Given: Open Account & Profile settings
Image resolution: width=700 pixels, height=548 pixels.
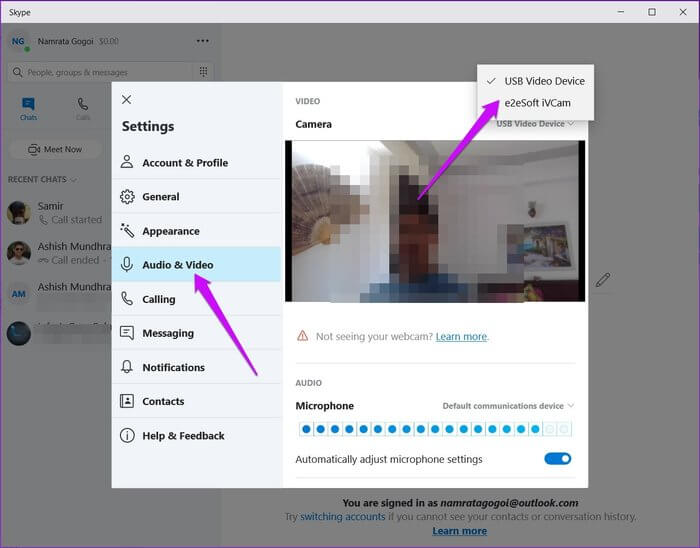Looking at the screenshot, I should [196, 162].
